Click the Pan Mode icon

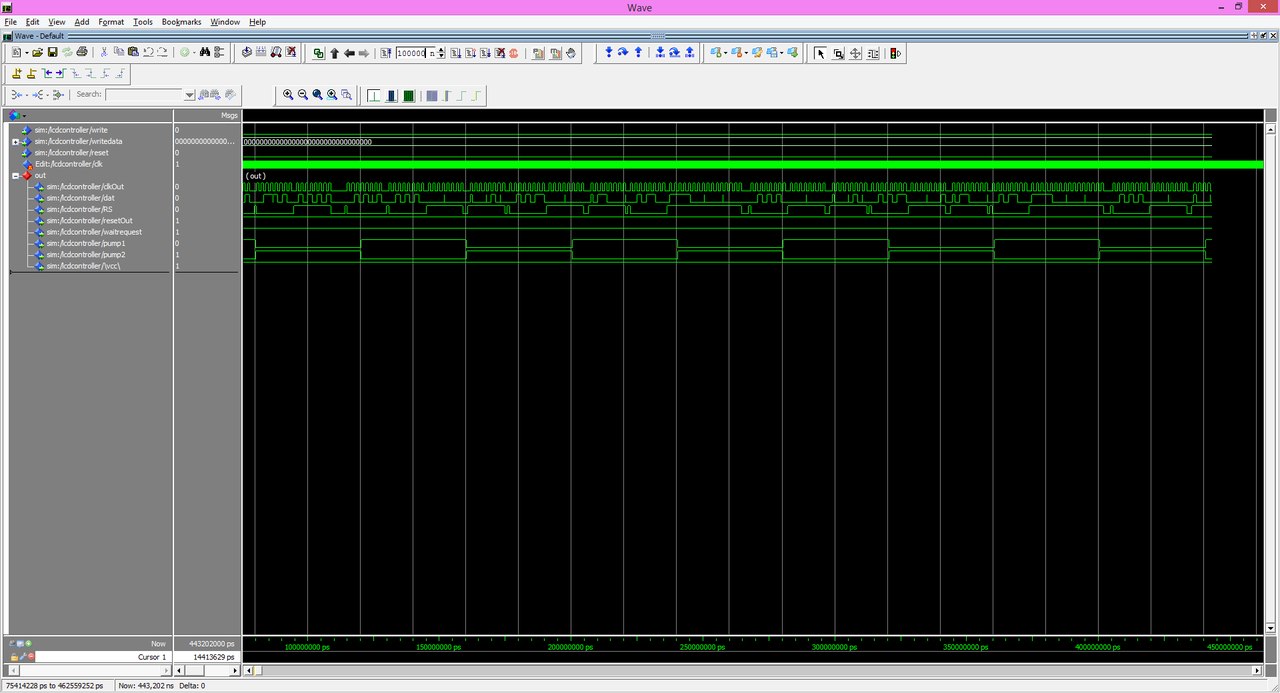tap(855, 53)
